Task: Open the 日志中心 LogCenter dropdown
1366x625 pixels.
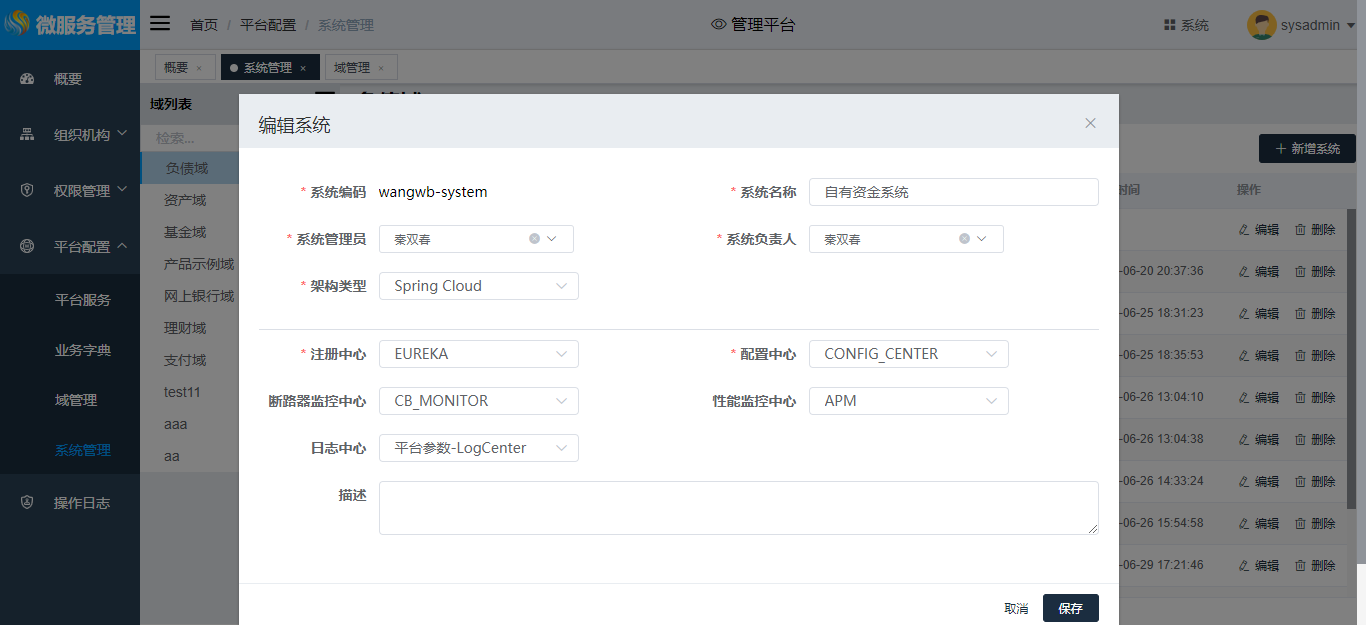Action: tap(478, 448)
